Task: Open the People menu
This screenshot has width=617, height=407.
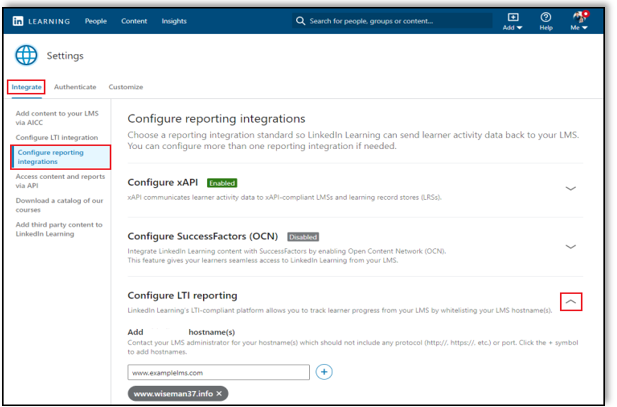Action: tap(96, 21)
